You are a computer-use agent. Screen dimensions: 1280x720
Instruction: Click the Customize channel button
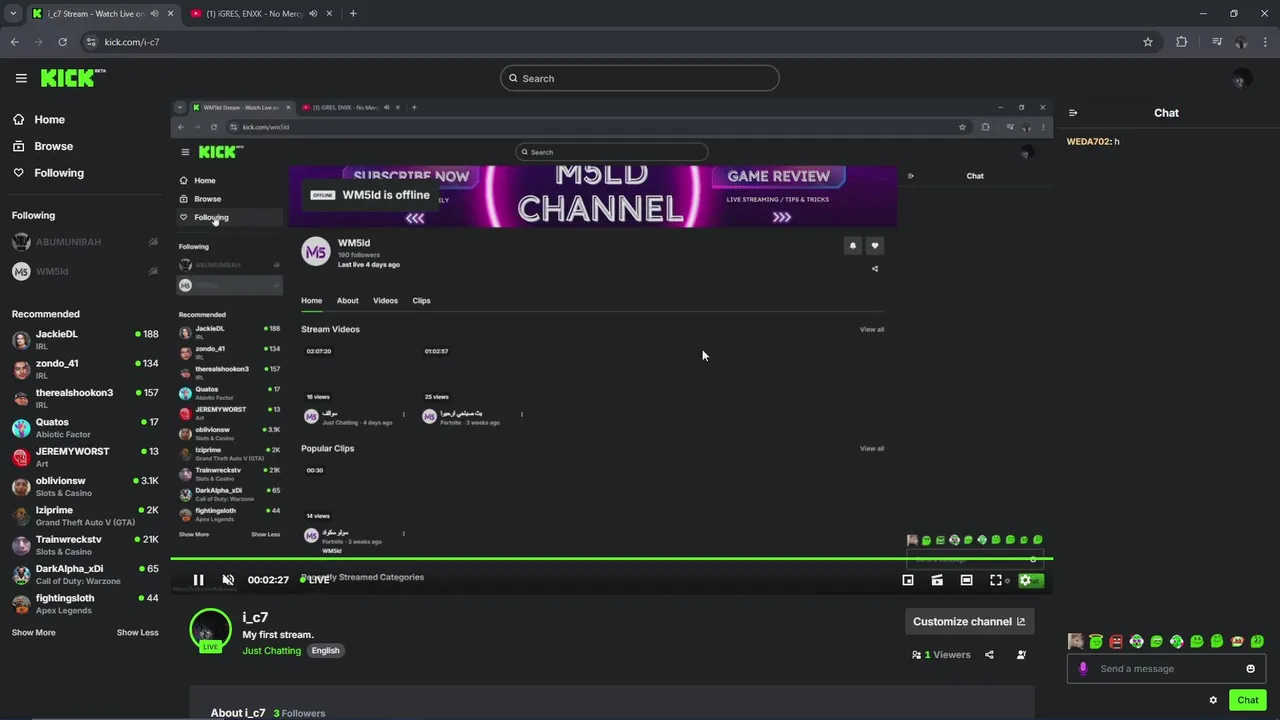tap(969, 622)
